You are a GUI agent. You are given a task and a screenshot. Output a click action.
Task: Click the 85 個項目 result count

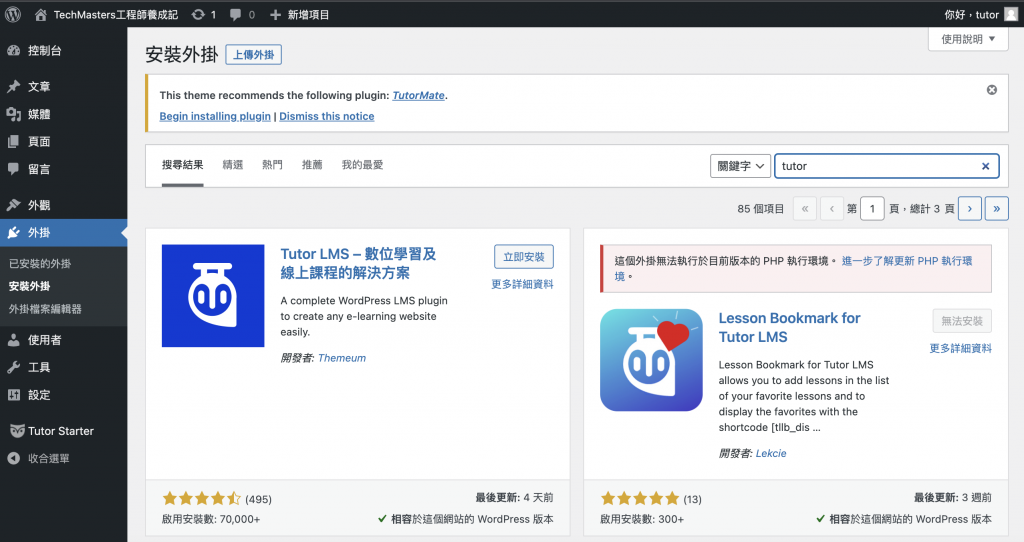[x=760, y=209]
